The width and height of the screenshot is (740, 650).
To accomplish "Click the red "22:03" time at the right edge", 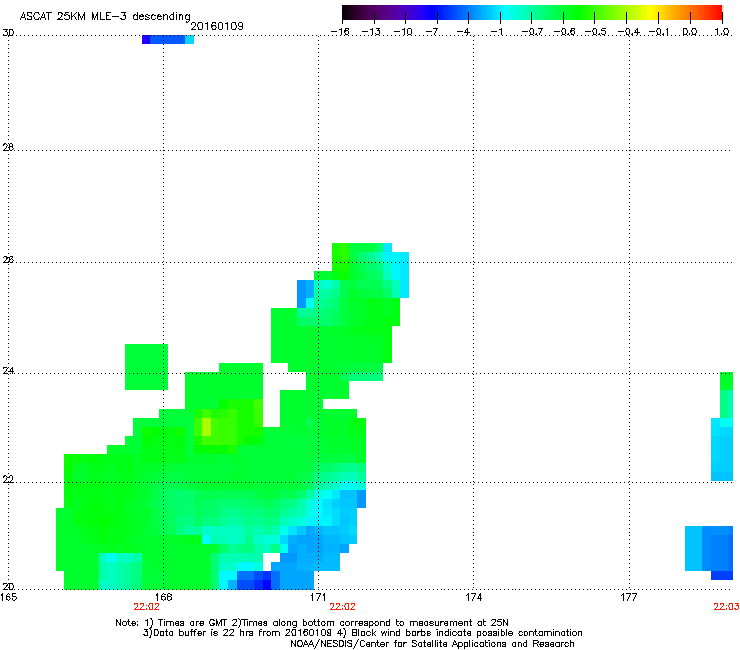I will pos(726,607).
